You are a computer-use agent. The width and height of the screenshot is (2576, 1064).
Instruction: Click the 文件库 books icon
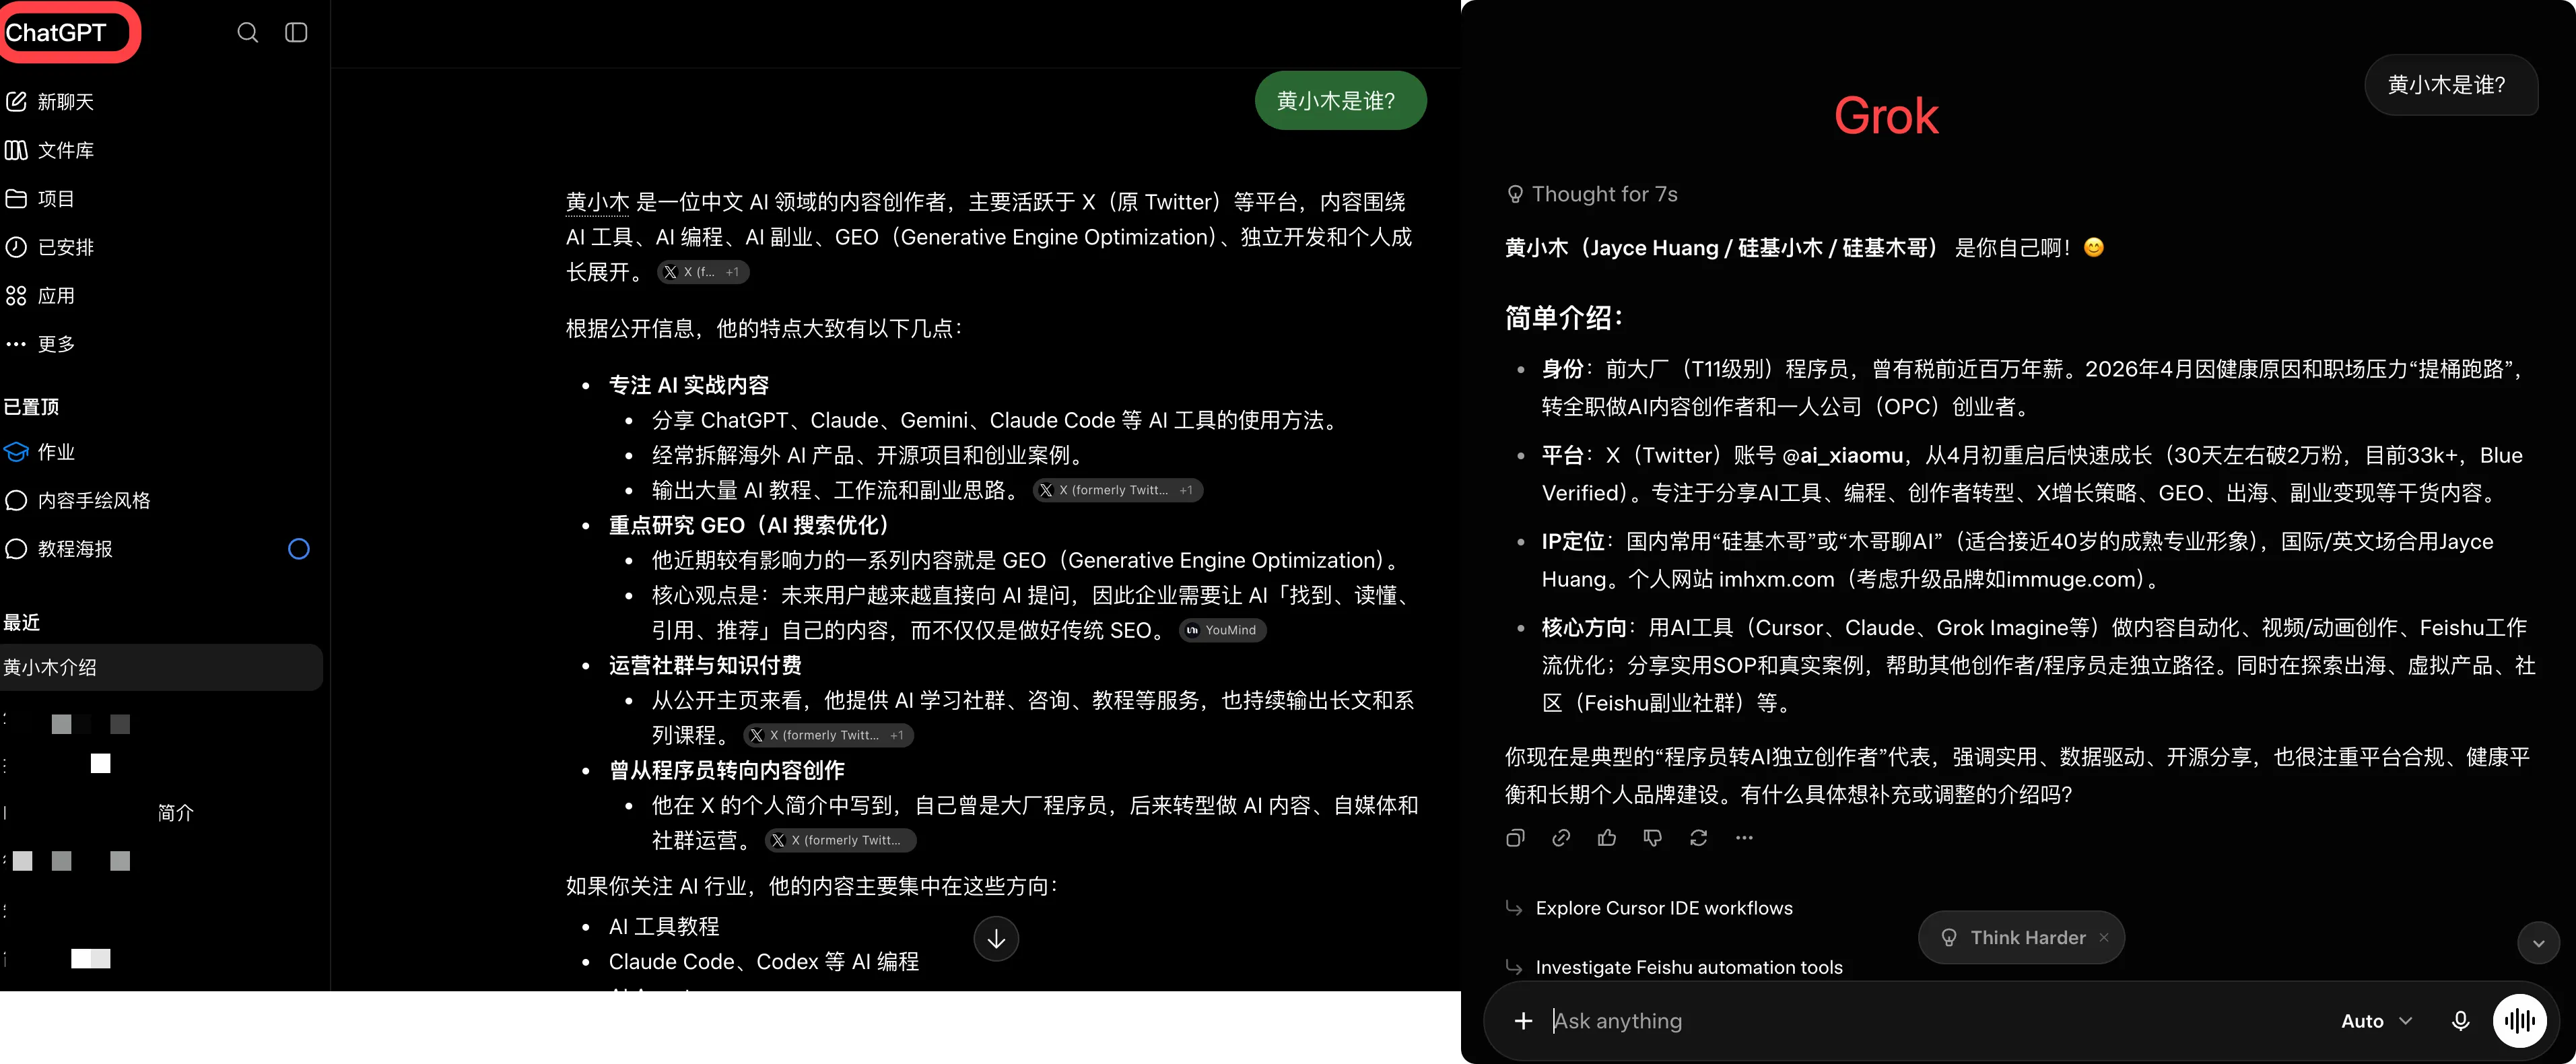(x=16, y=150)
